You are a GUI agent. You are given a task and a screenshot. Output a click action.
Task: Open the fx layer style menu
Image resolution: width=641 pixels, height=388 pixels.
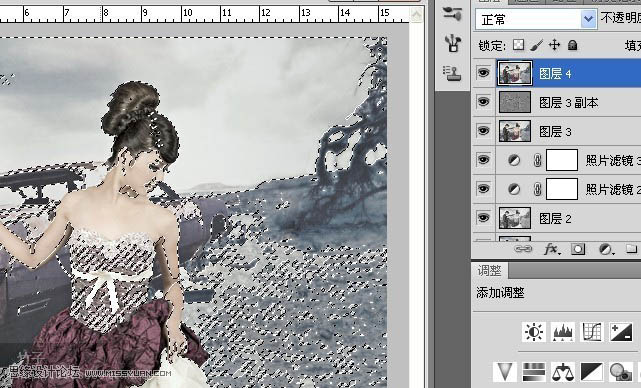point(551,249)
